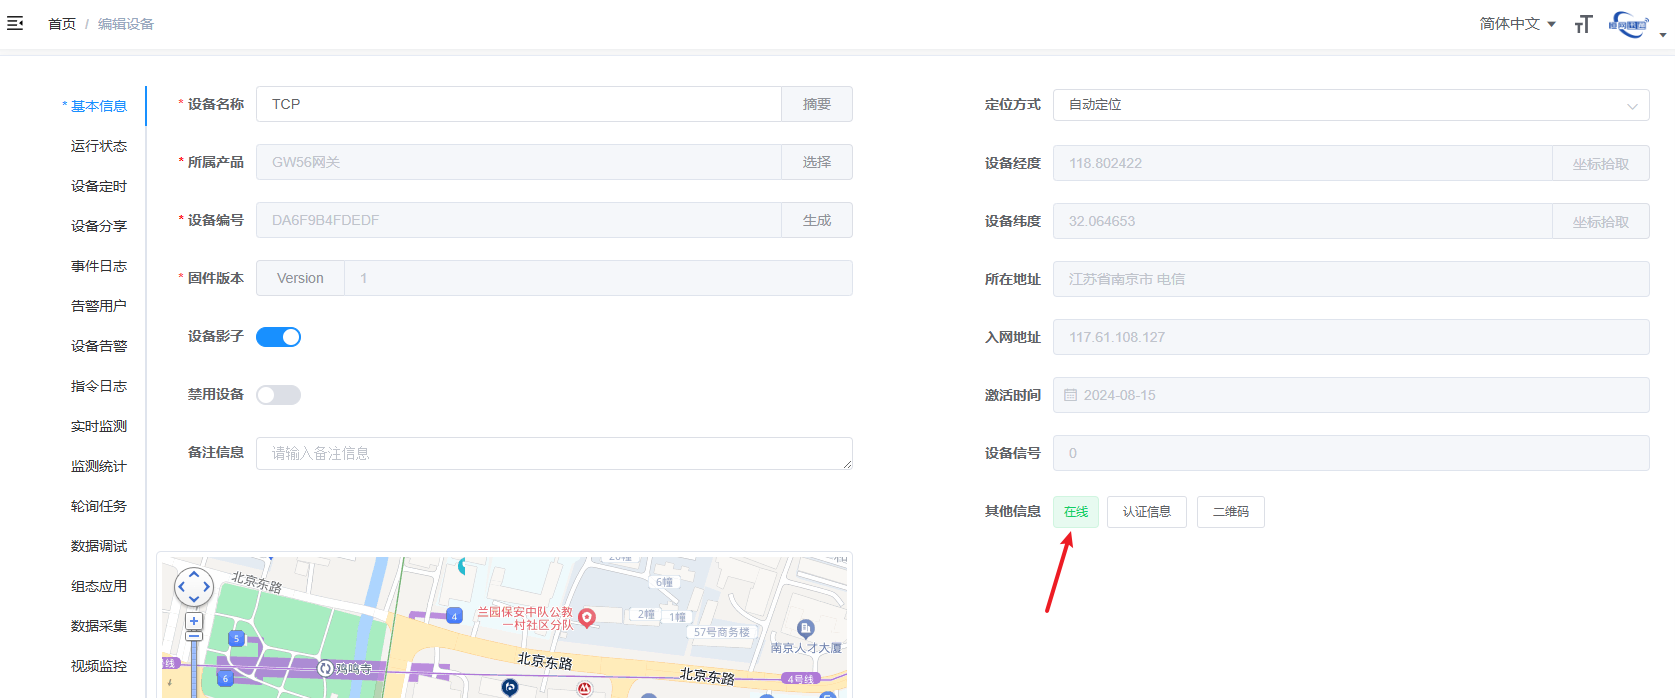Click the map pan direction control
Image resolution: width=1675 pixels, height=698 pixels.
pos(194,587)
